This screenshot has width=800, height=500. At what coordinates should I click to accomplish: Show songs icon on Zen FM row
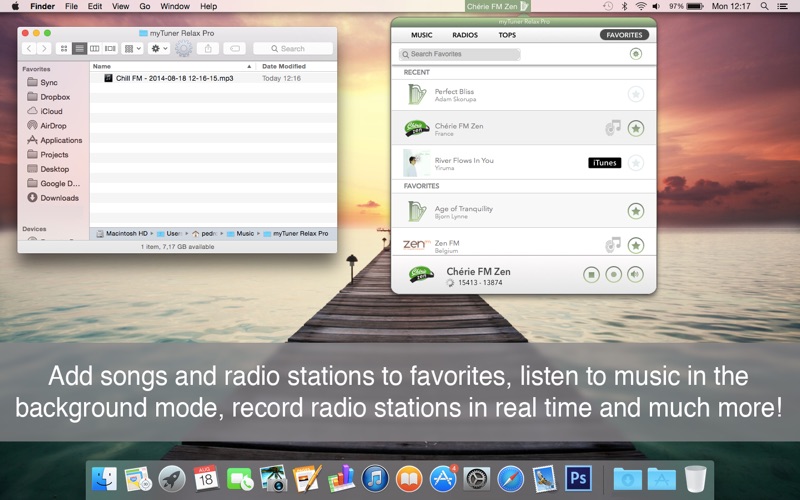coord(613,244)
